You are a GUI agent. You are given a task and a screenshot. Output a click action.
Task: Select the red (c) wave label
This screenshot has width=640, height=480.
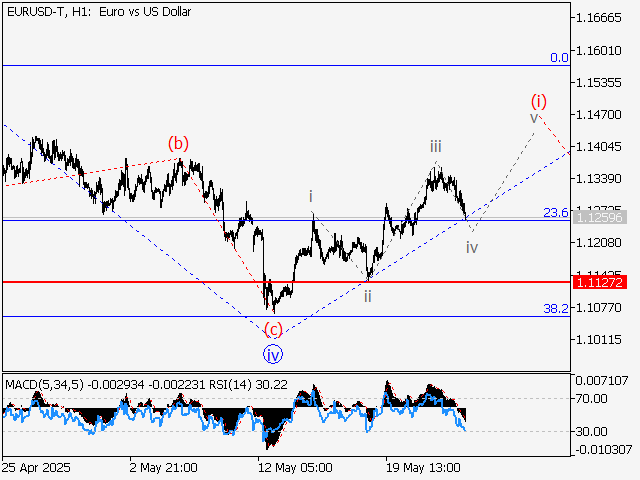pyautogui.click(x=273, y=329)
